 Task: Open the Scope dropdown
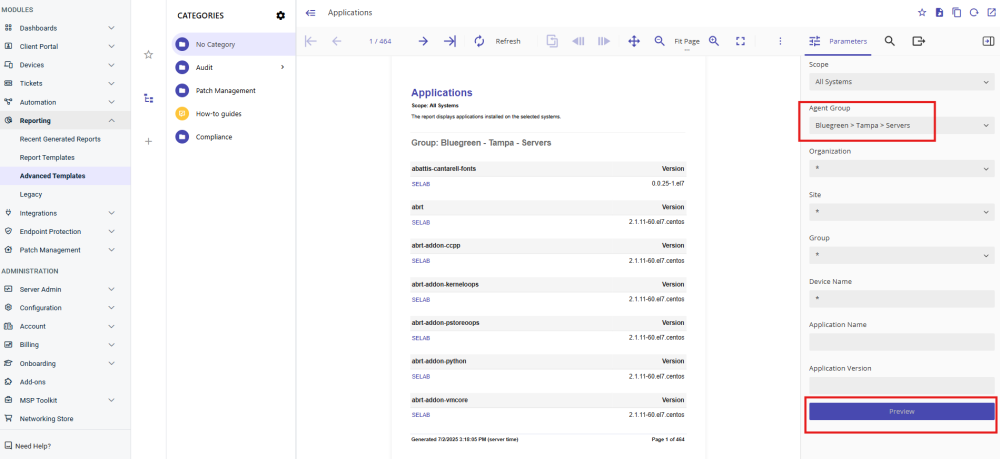[x=901, y=82]
